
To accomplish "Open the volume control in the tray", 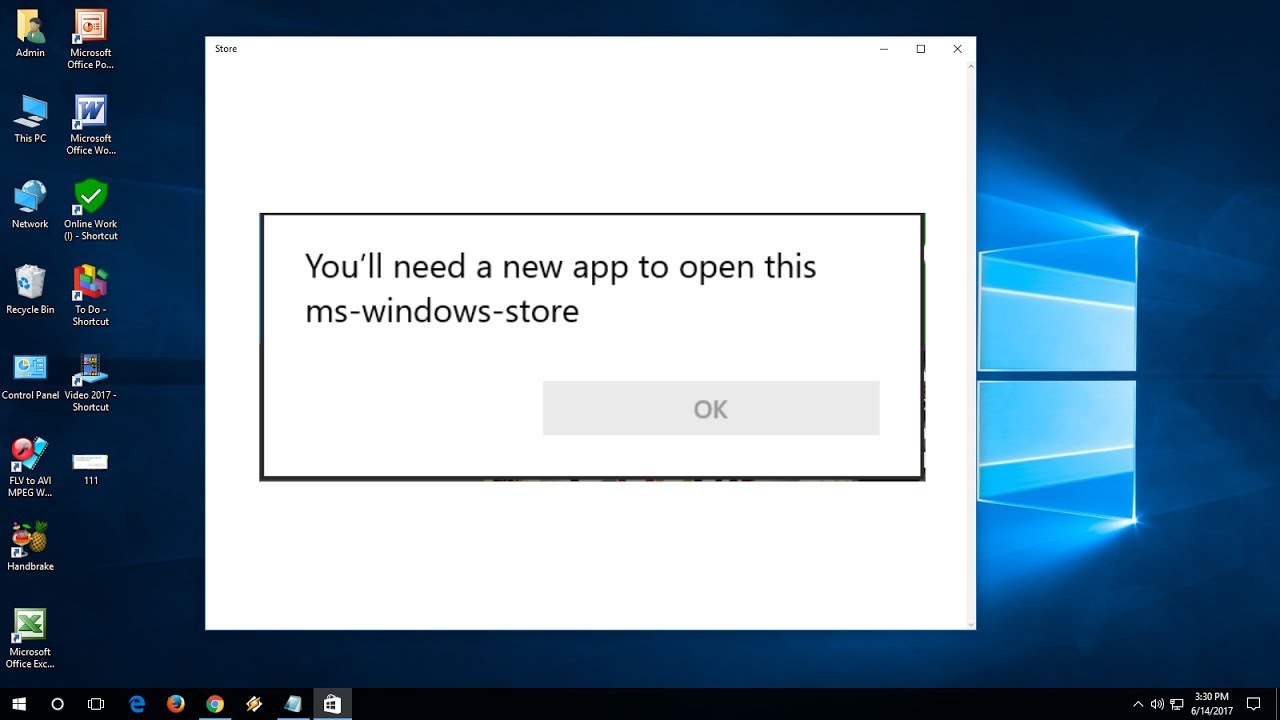I will point(1157,703).
